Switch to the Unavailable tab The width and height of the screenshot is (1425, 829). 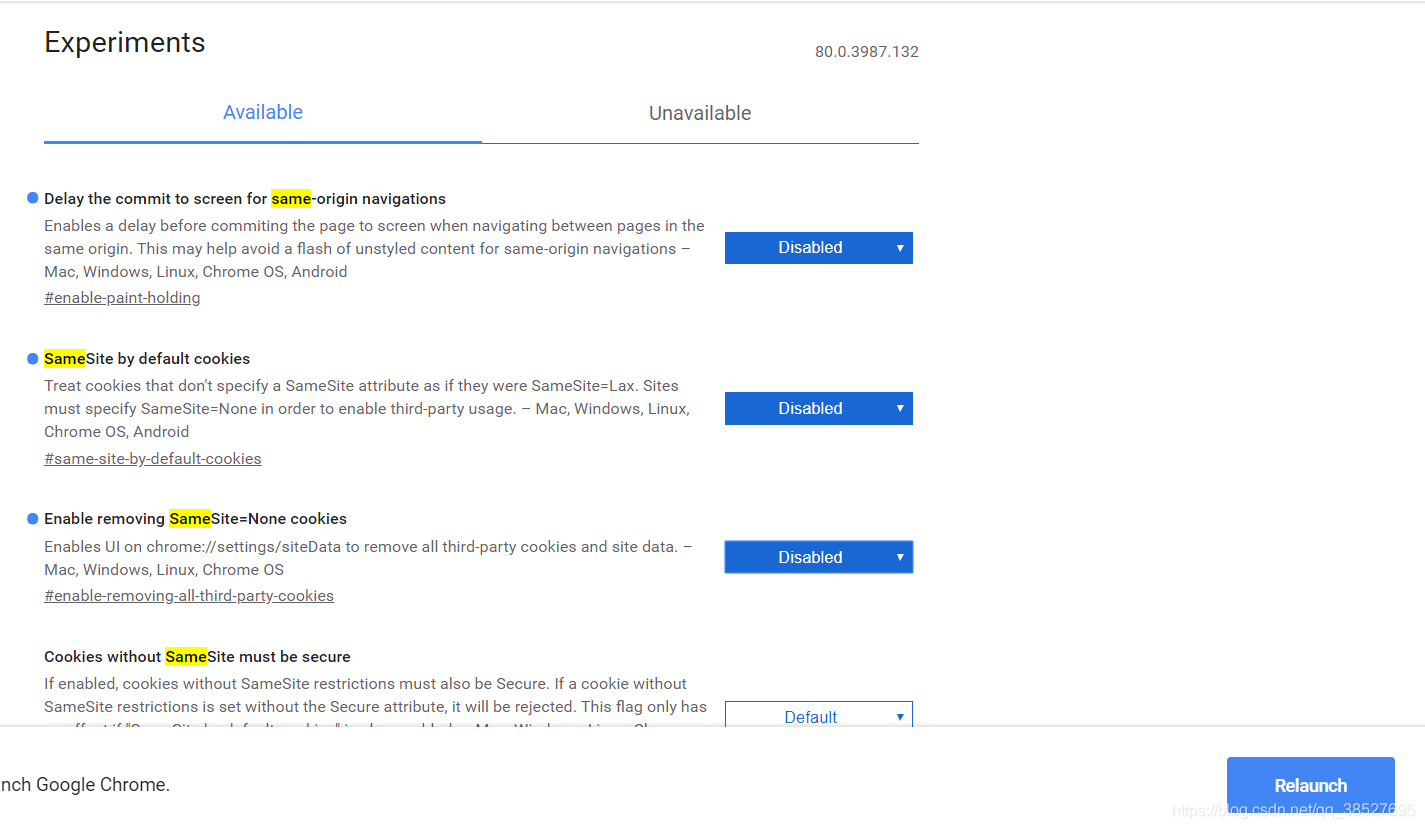click(700, 113)
